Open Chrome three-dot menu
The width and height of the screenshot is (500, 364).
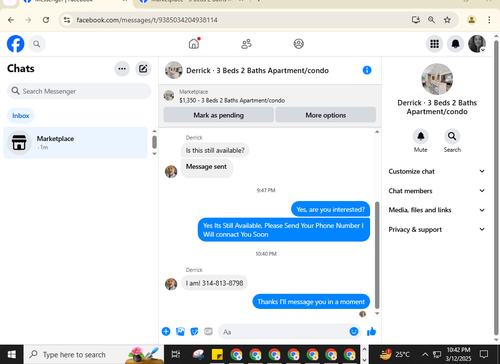(x=489, y=20)
